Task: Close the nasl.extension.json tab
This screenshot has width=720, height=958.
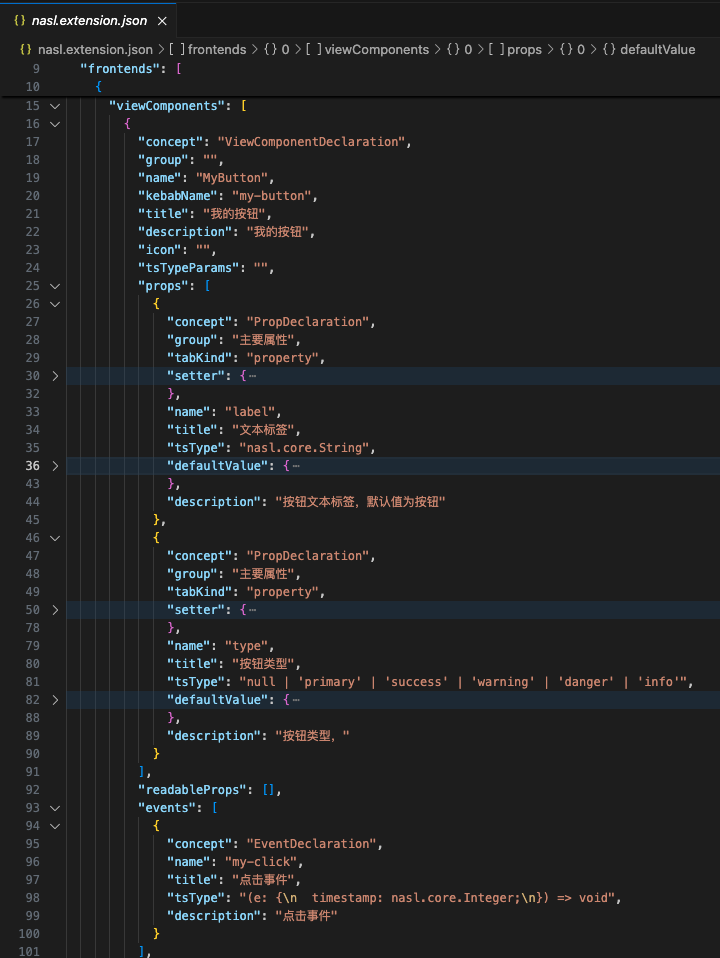Action: click(x=162, y=21)
